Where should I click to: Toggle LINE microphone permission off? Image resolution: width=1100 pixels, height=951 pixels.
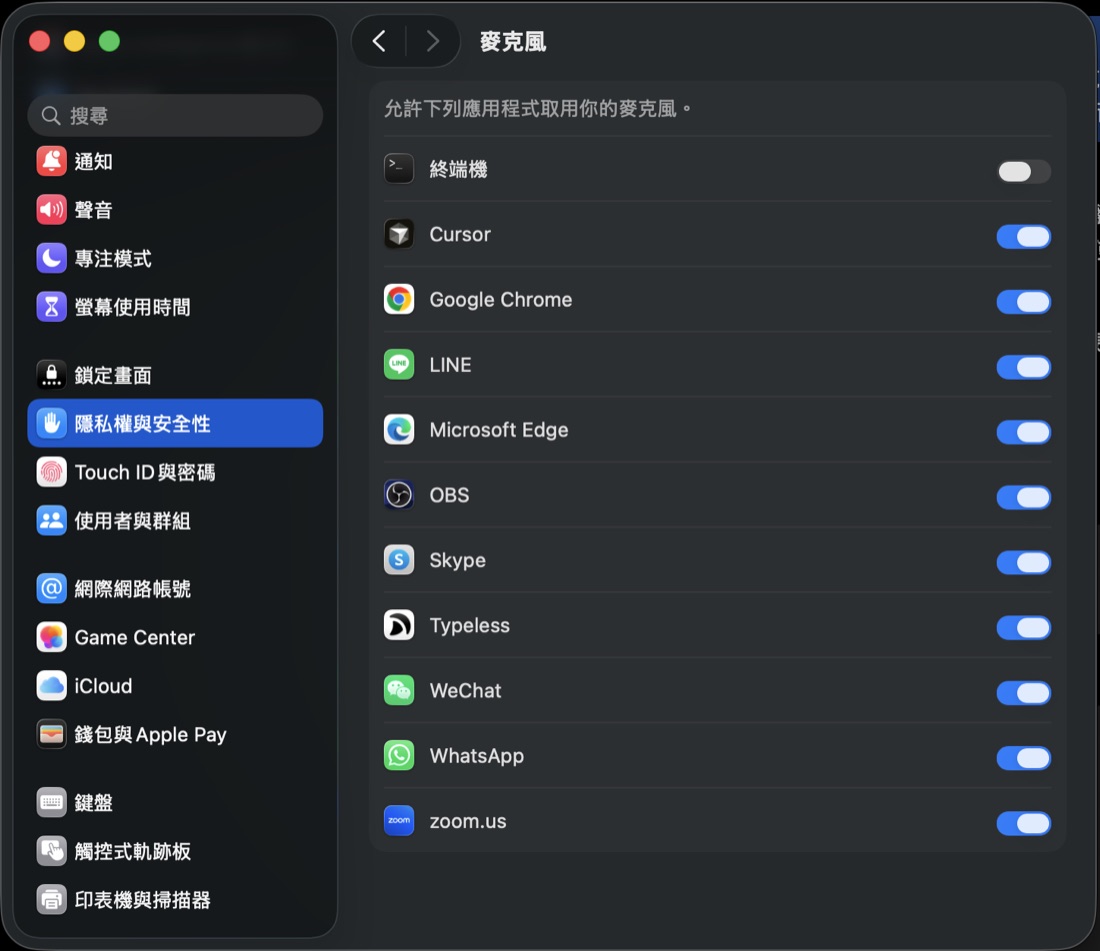1024,367
